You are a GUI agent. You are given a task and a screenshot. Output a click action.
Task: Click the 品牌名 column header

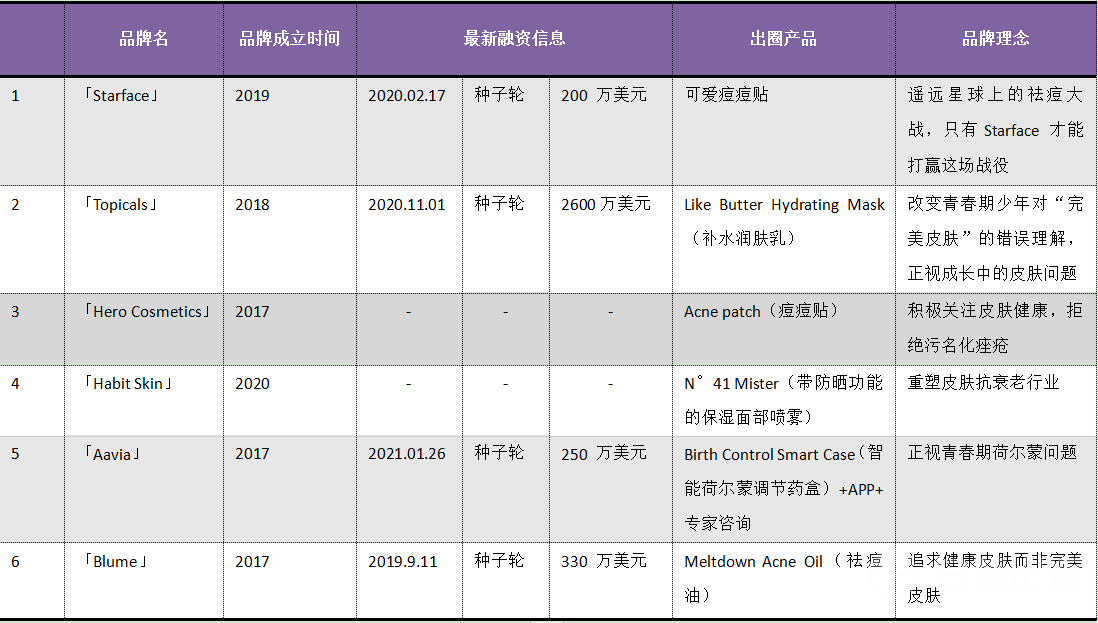[144, 38]
